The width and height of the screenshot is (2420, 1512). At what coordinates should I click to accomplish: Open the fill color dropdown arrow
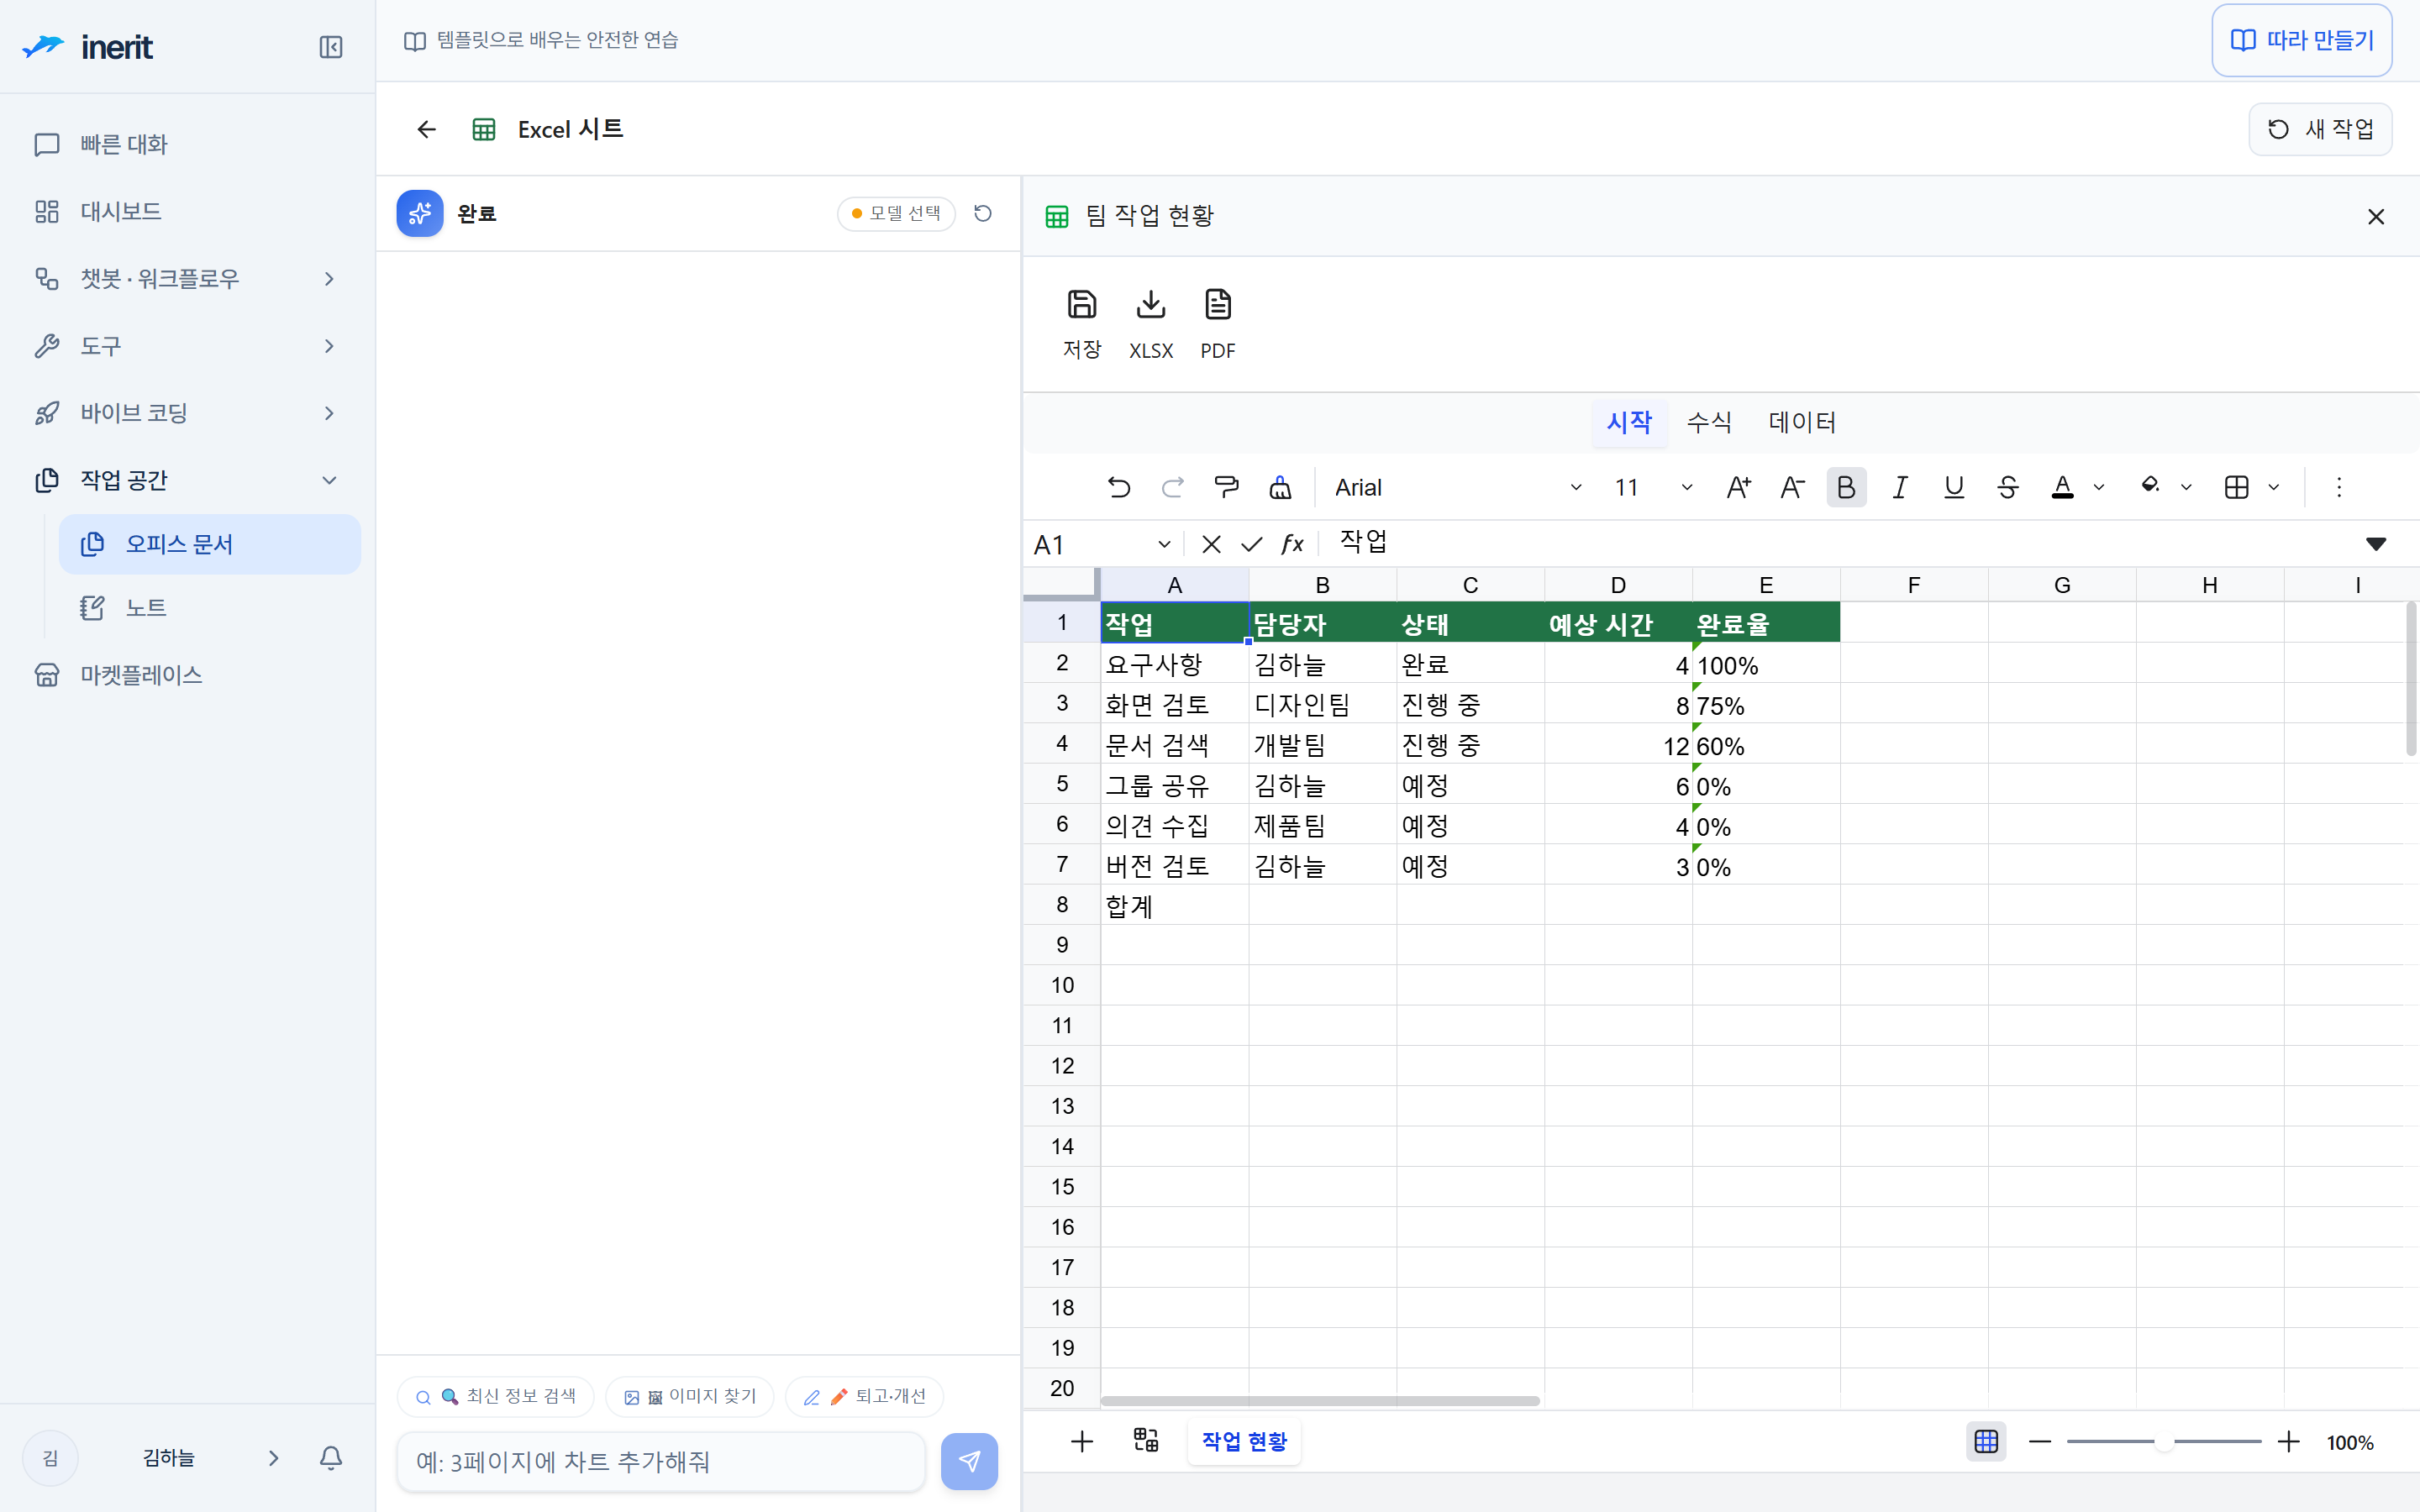click(2186, 488)
